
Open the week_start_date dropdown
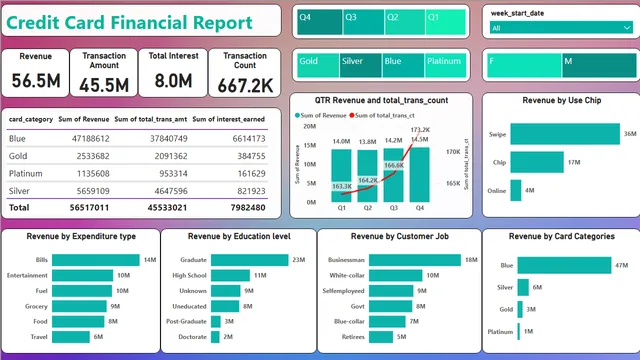tap(561, 28)
